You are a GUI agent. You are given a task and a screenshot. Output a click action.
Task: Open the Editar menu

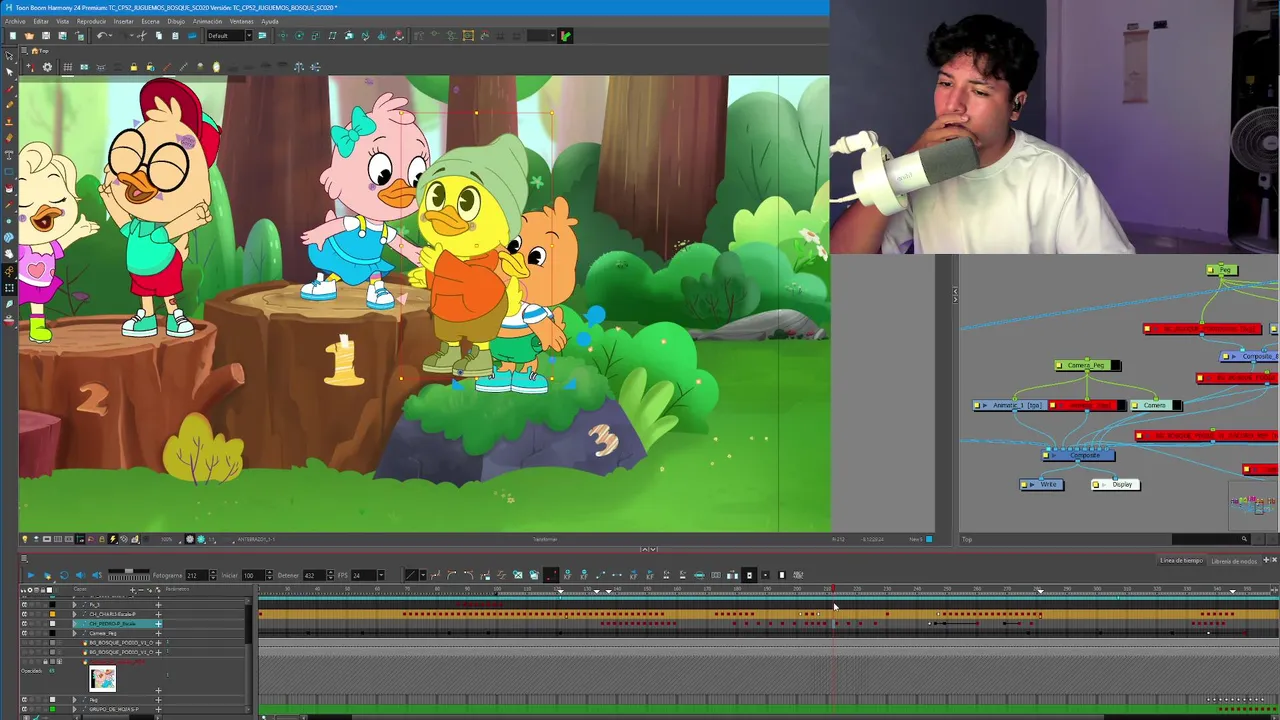coord(40,21)
